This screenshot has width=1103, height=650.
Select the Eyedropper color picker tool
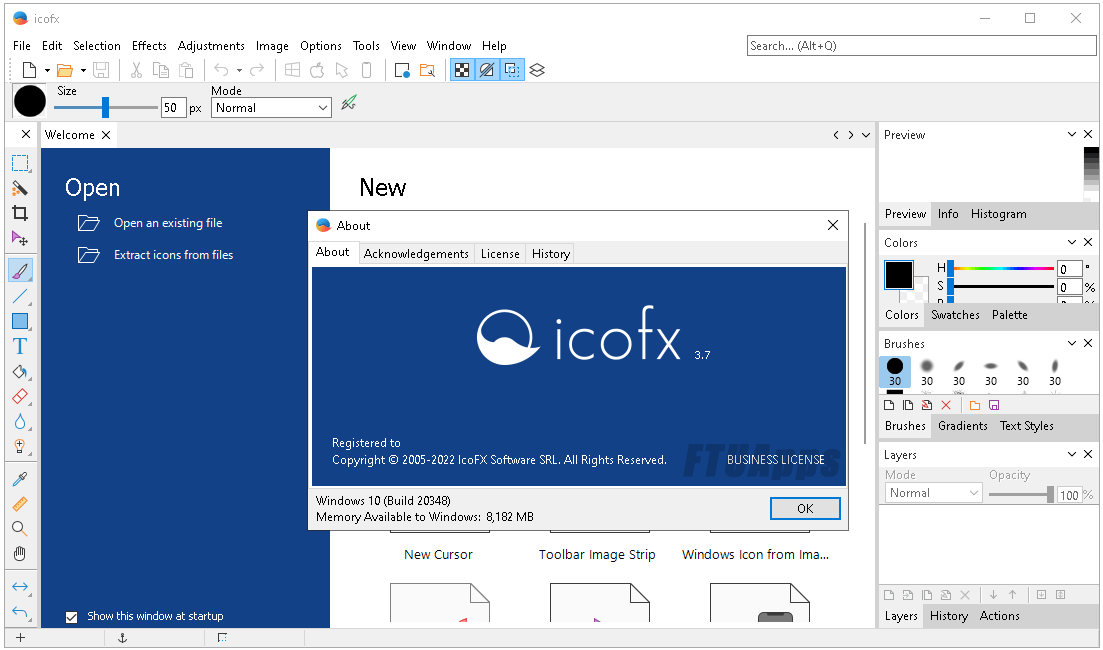coord(20,479)
